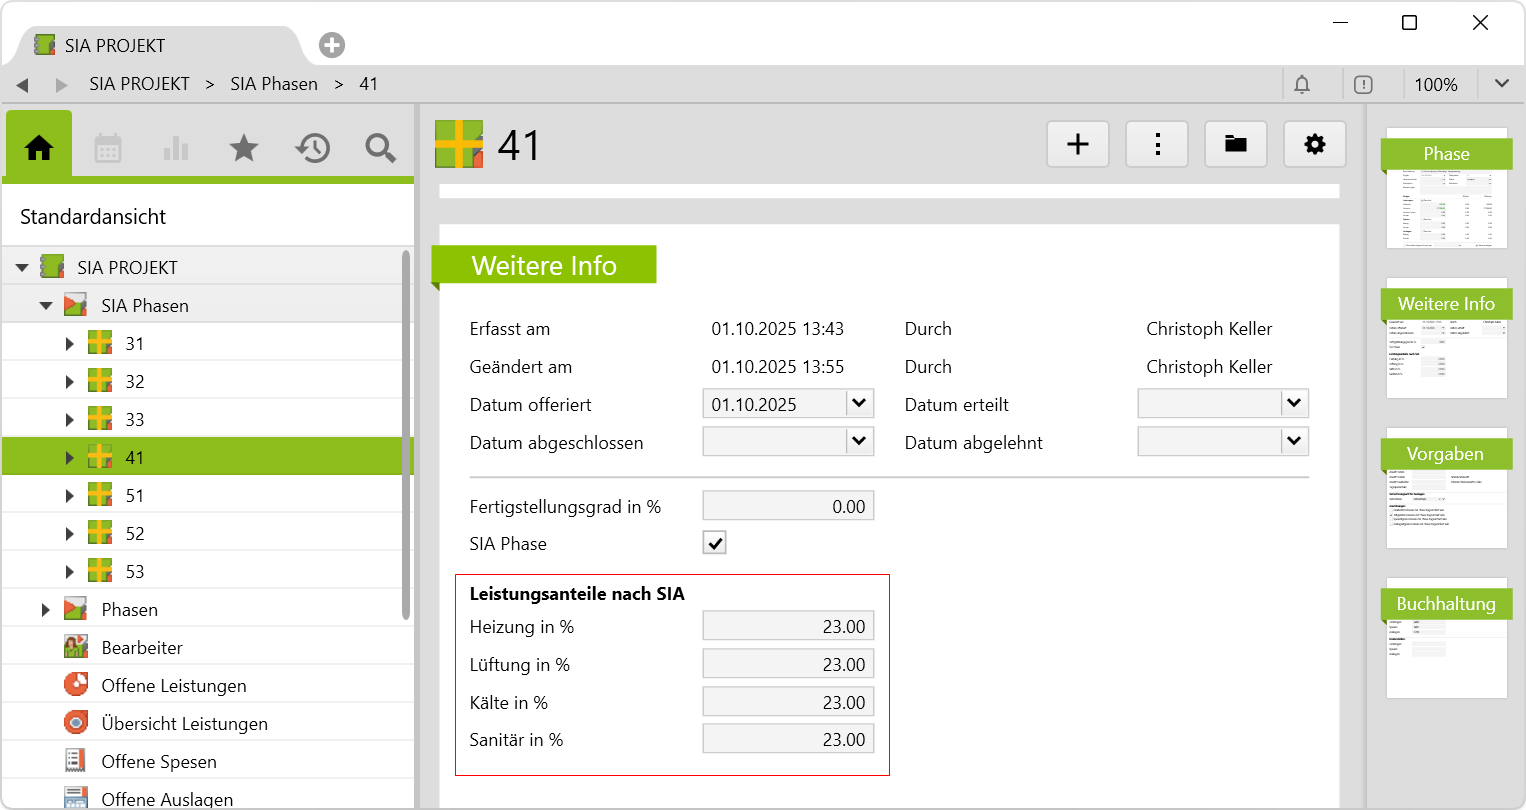Expand tree item 33
The image size is (1526, 810).
[x=69, y=420]
